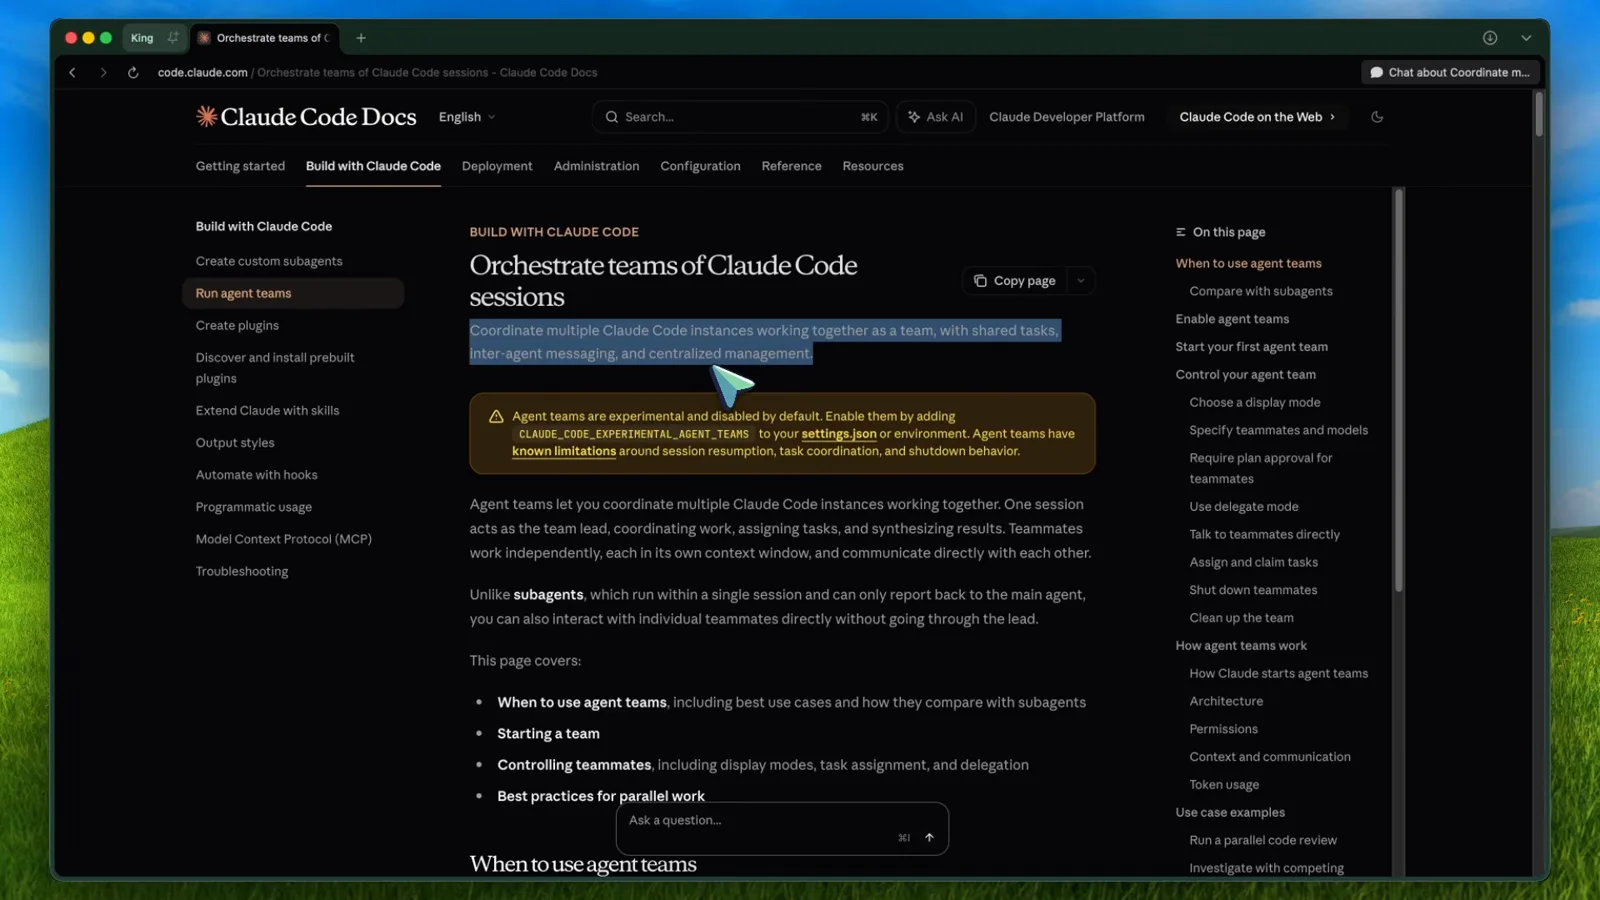Click the outline panel's scrollbar thumb
The image size is (1600, 900).
coord(1399,390)
